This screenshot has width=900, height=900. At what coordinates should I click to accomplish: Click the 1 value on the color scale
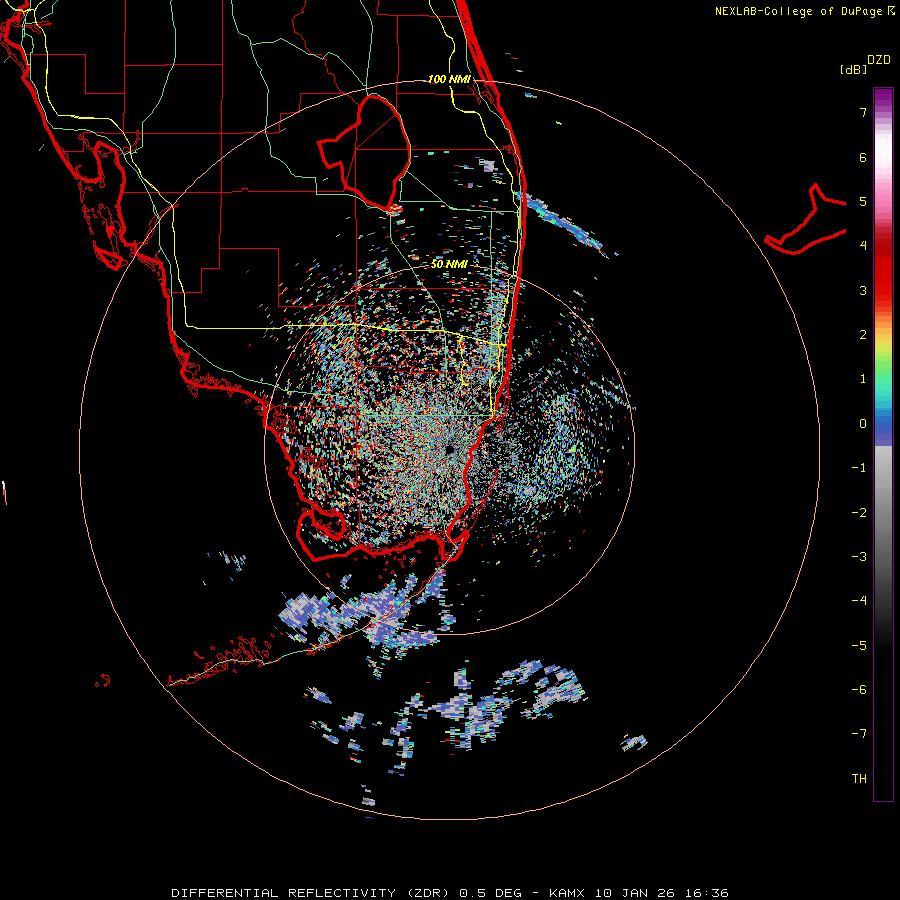click(863, 379)
